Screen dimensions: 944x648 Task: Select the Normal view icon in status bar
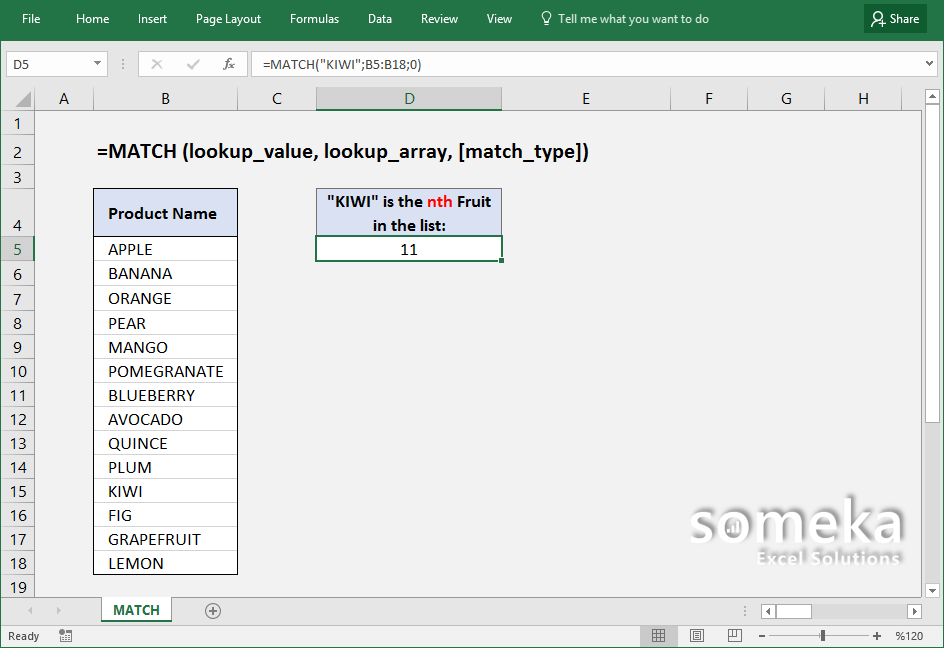click(x=658, y=635)
